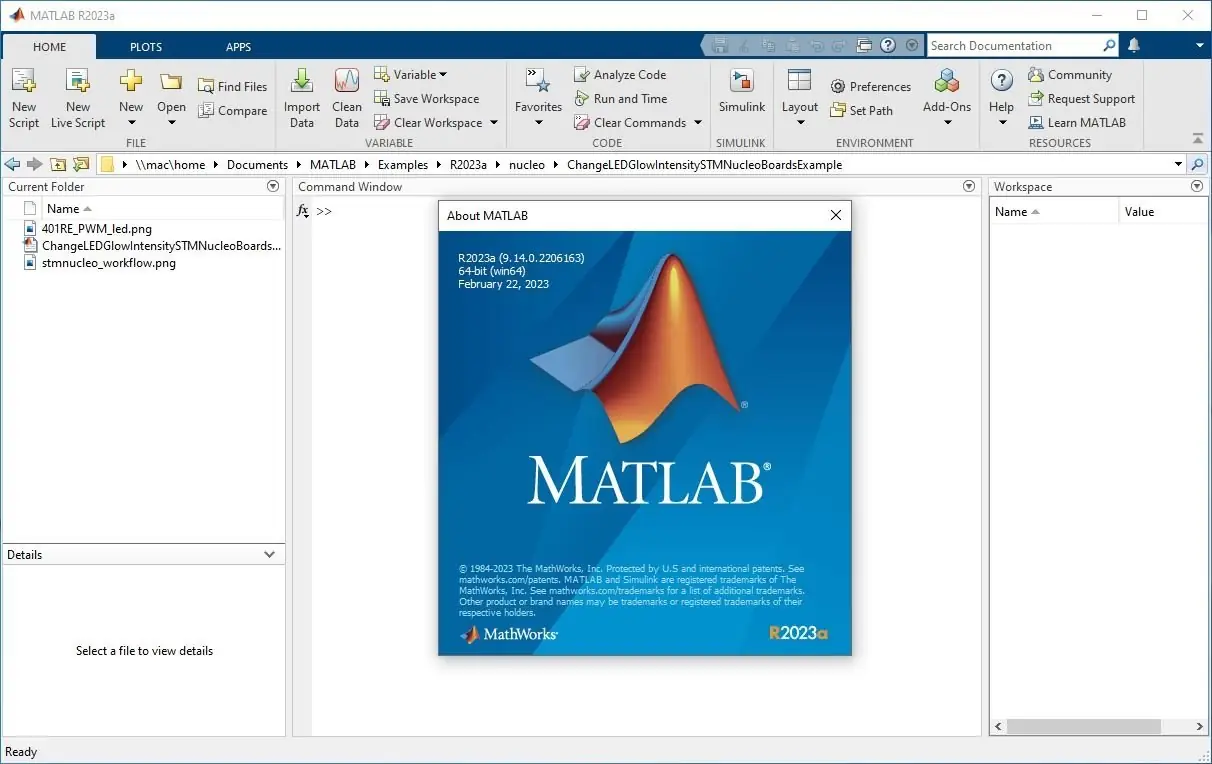Click Save Workspace
This screenshot has height=764, width=1212.
click(x=426, y=99)
